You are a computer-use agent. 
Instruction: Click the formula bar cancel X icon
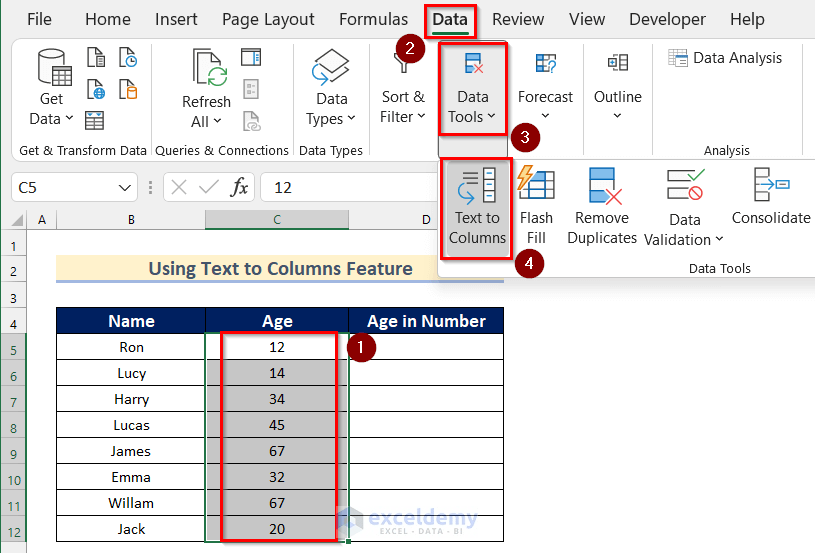pyautogui.click(x=178, y=187)
